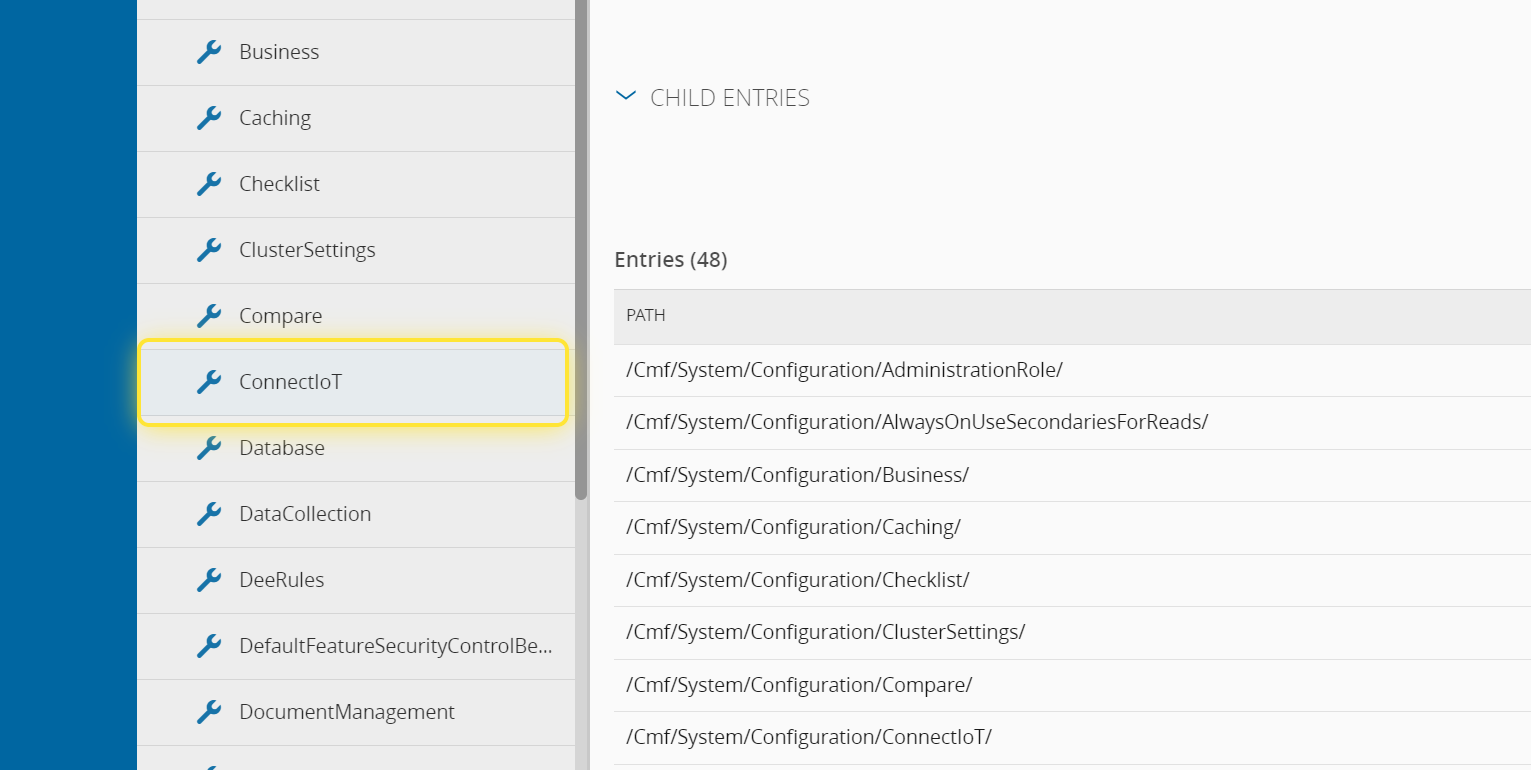Collapse the Child Entries section chevron

click(626, 97)
